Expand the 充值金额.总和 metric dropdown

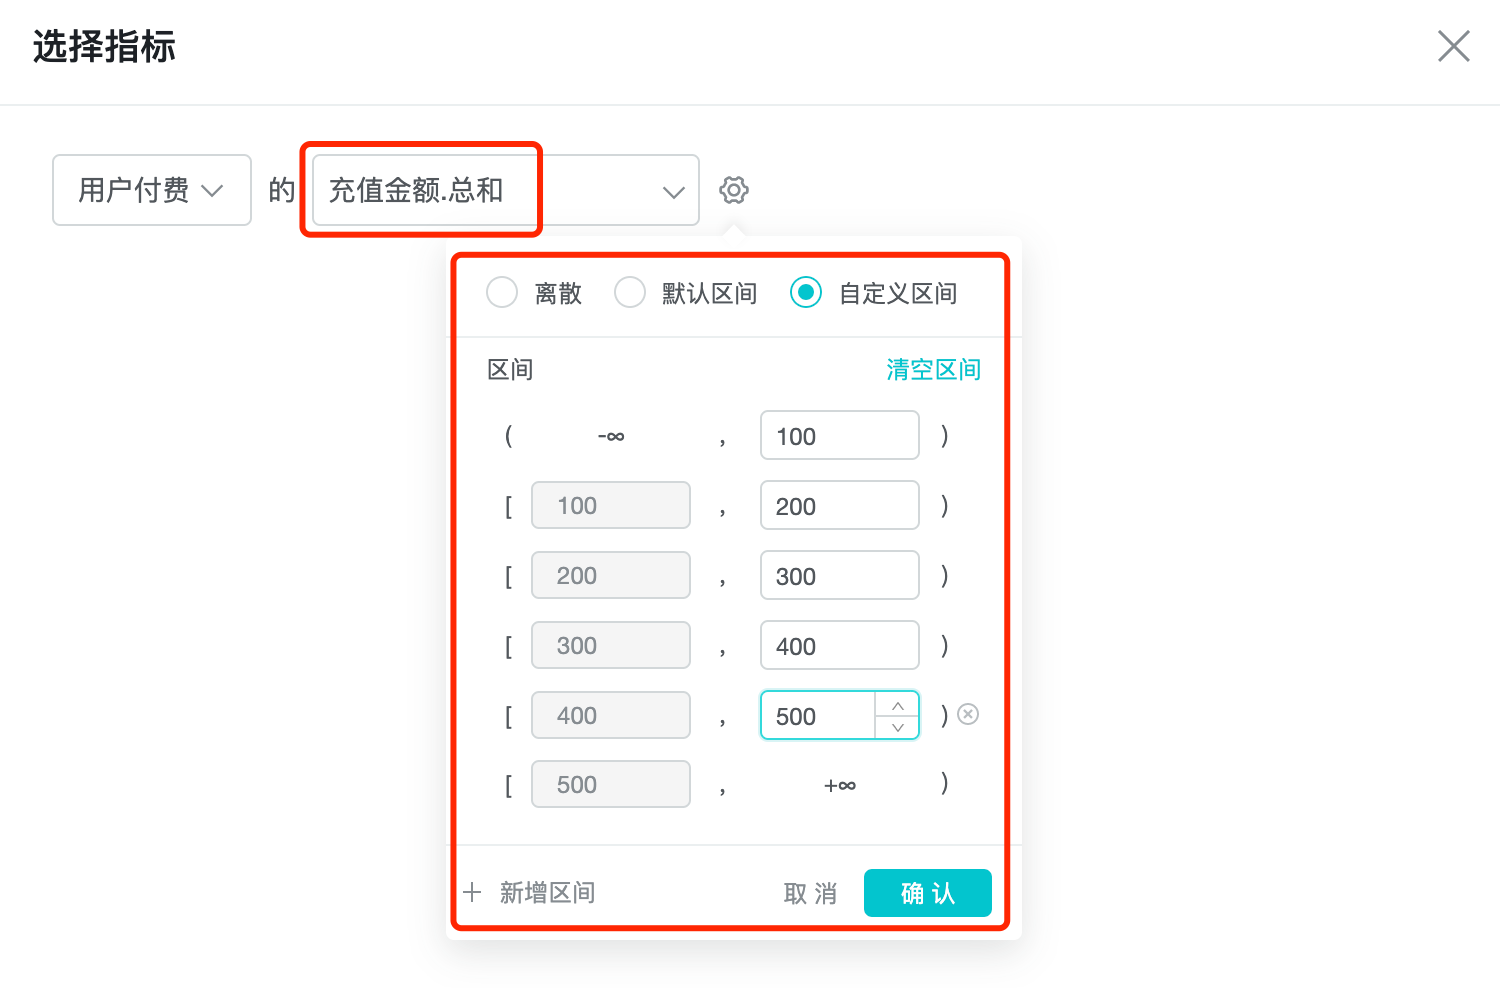[673, 191]
